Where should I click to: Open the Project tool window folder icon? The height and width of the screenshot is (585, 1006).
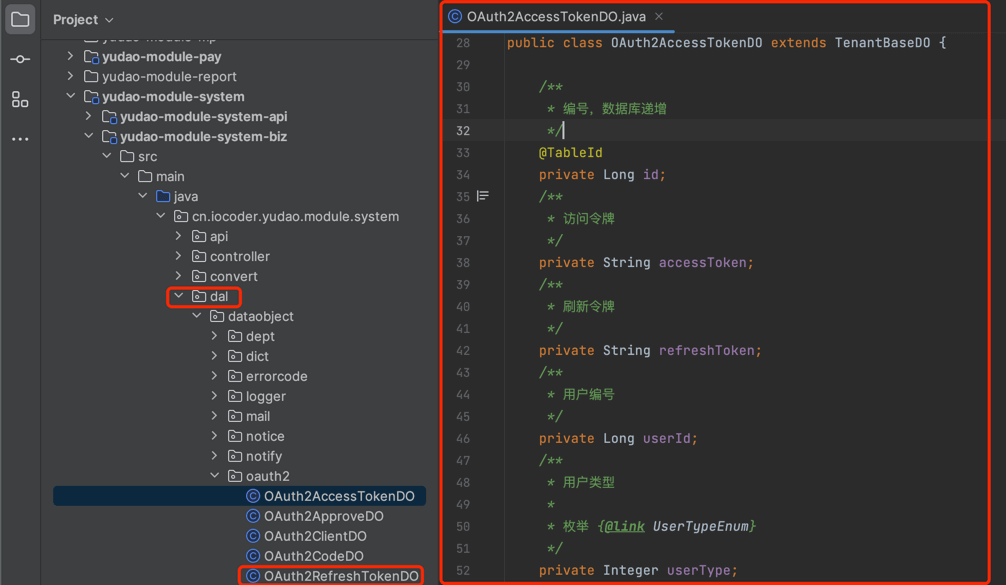pyautogui.click(x=20, y=20)
